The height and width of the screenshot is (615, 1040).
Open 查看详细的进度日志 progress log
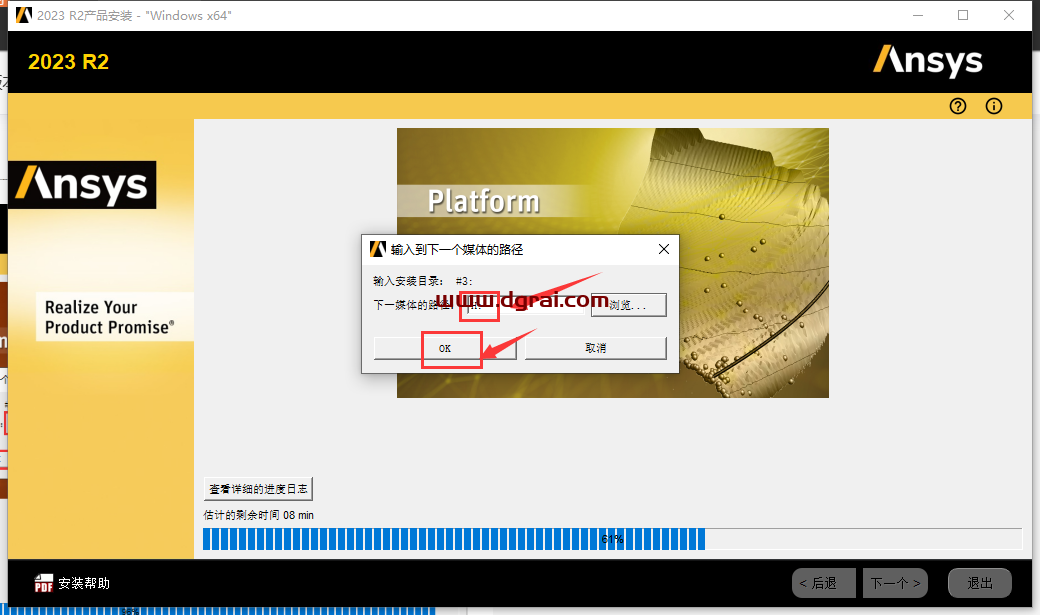[x=258, y=489]
